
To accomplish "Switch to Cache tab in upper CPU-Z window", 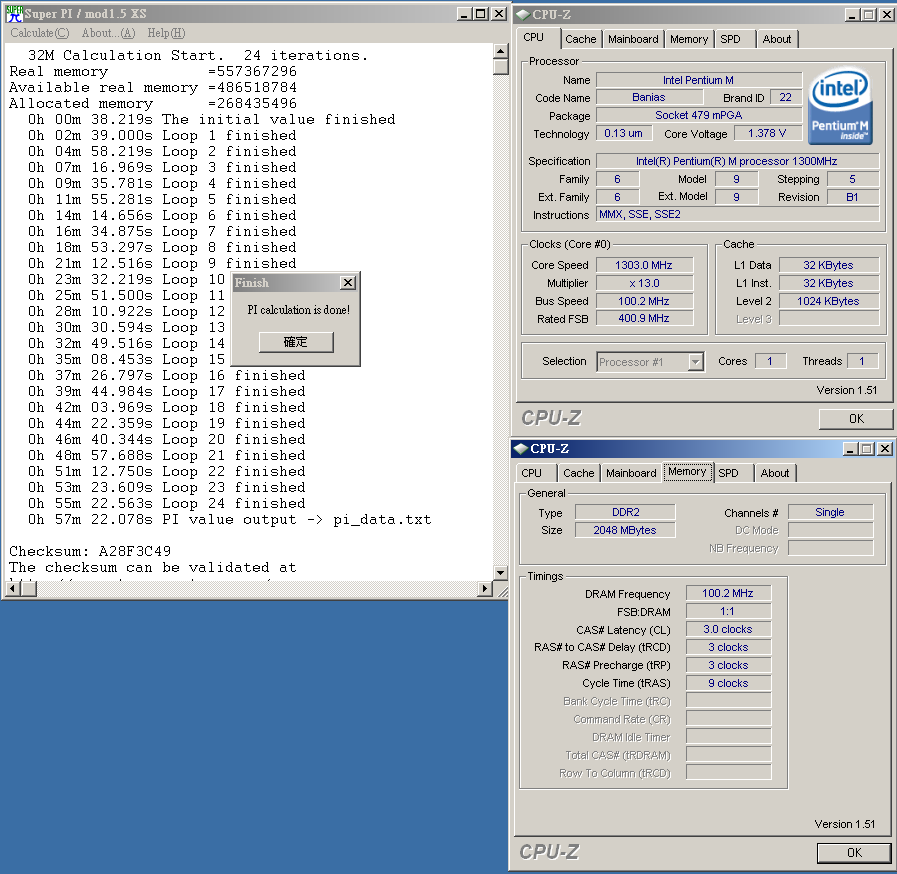I will (580, 39).
